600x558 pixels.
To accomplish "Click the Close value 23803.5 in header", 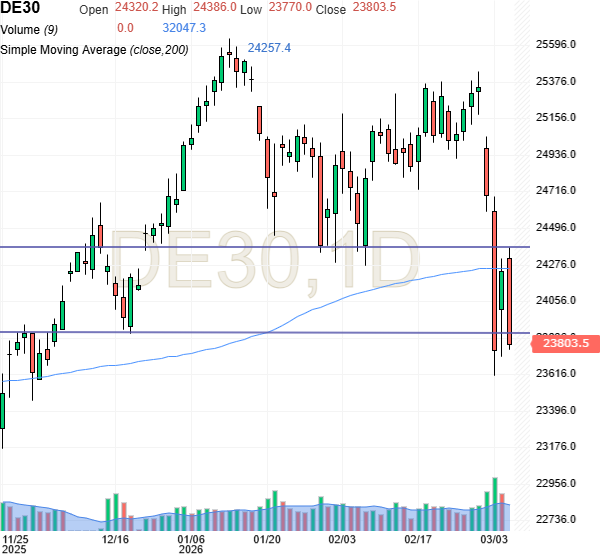I will point(375,9).
